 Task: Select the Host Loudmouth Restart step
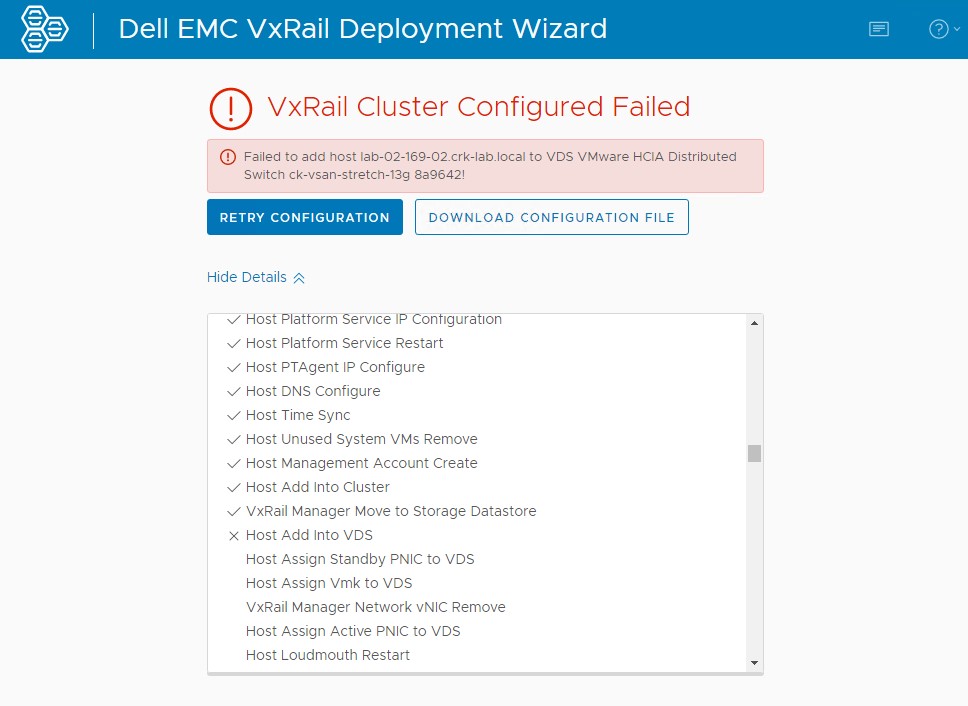(327, 655)
